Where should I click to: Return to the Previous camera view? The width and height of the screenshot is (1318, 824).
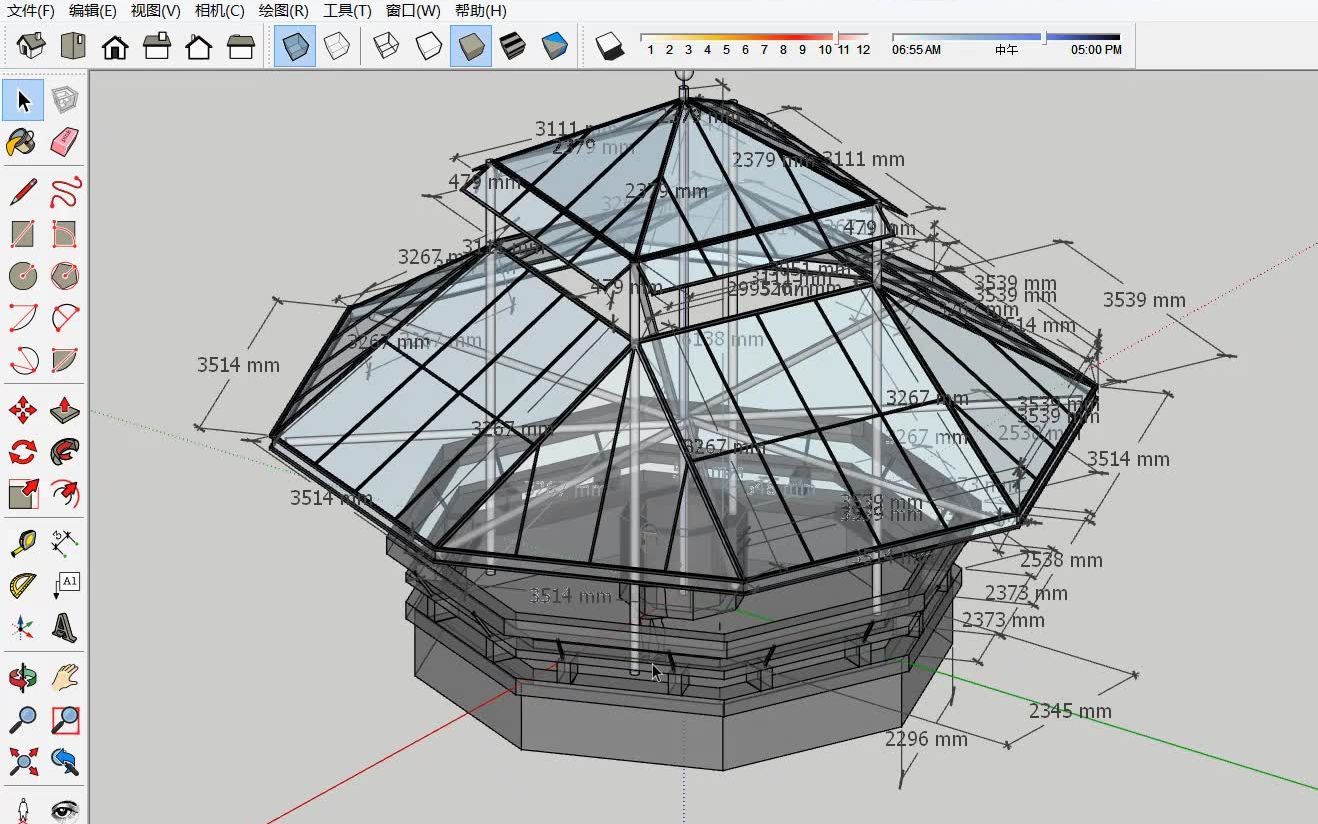65,761
